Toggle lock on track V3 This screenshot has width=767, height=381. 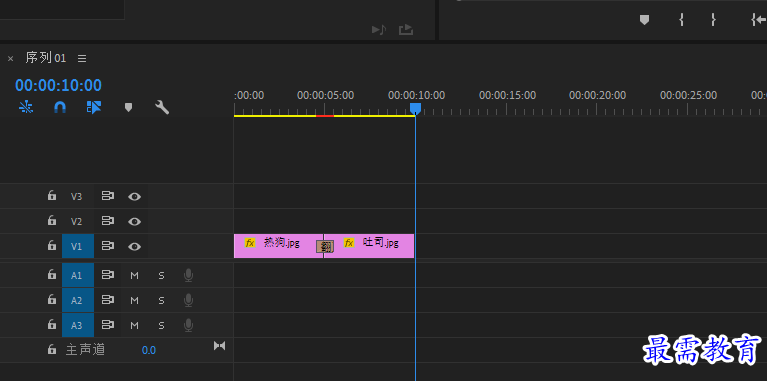(51, 196)
